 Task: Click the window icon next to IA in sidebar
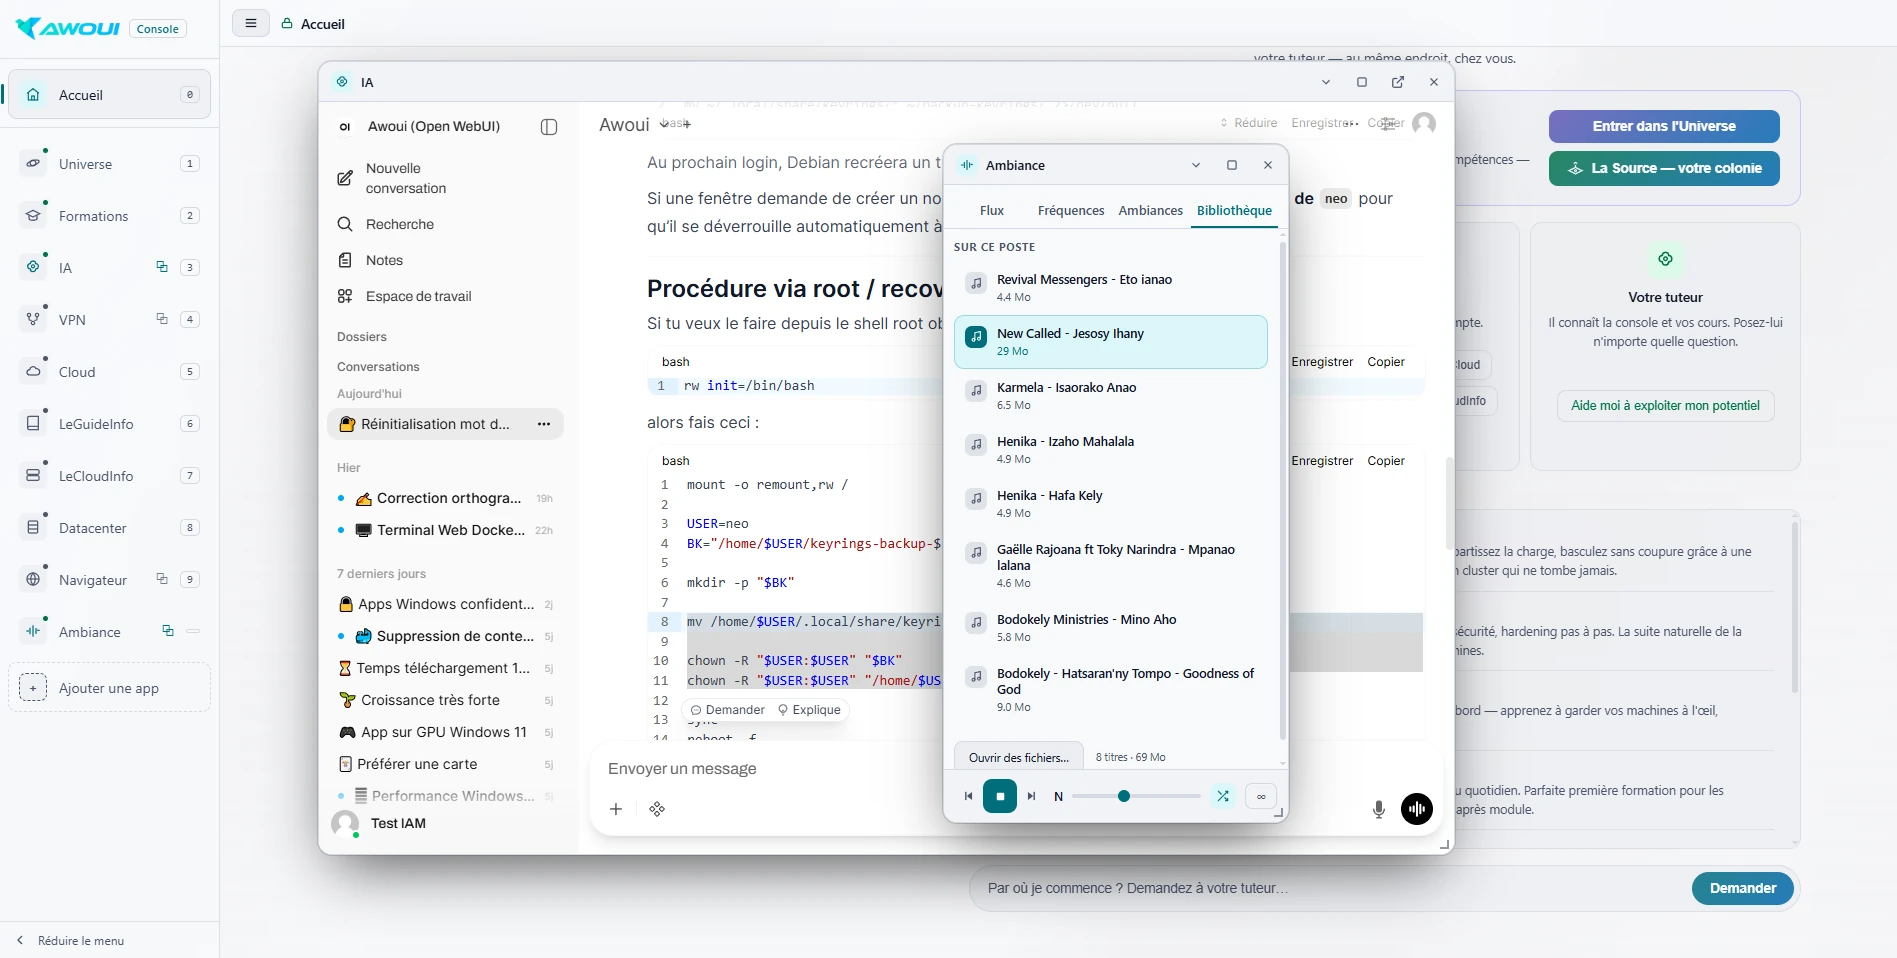[x=162, y=267]
